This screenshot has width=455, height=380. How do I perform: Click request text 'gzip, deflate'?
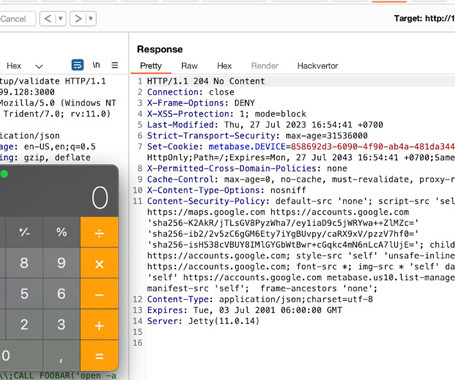pyautogui.click(x=57, y=157)
